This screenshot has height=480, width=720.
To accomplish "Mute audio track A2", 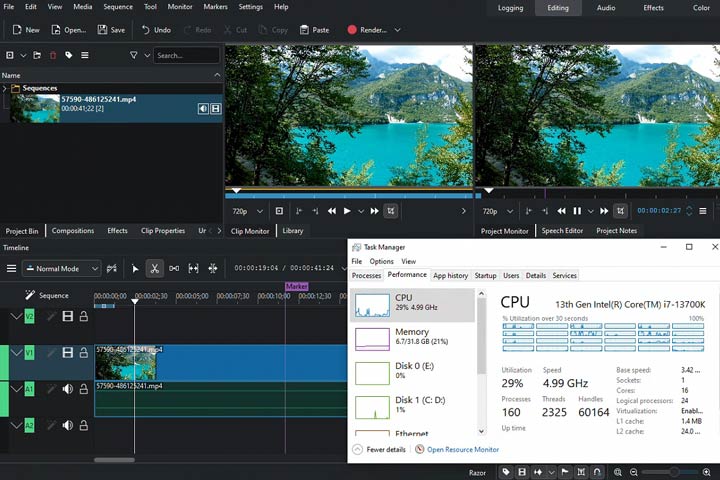I will 68,425.
